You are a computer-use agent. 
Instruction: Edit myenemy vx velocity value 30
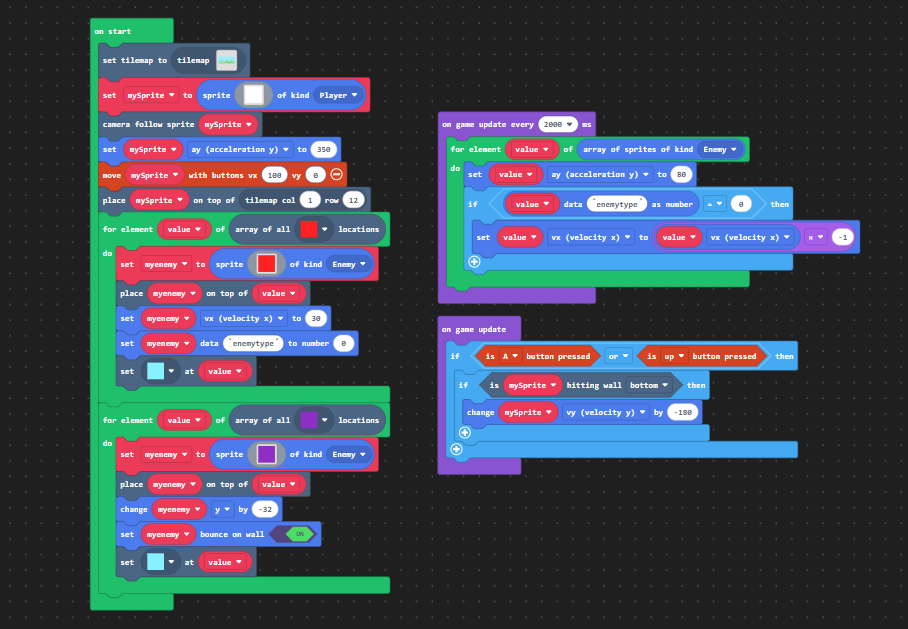[x=316, y=318]
